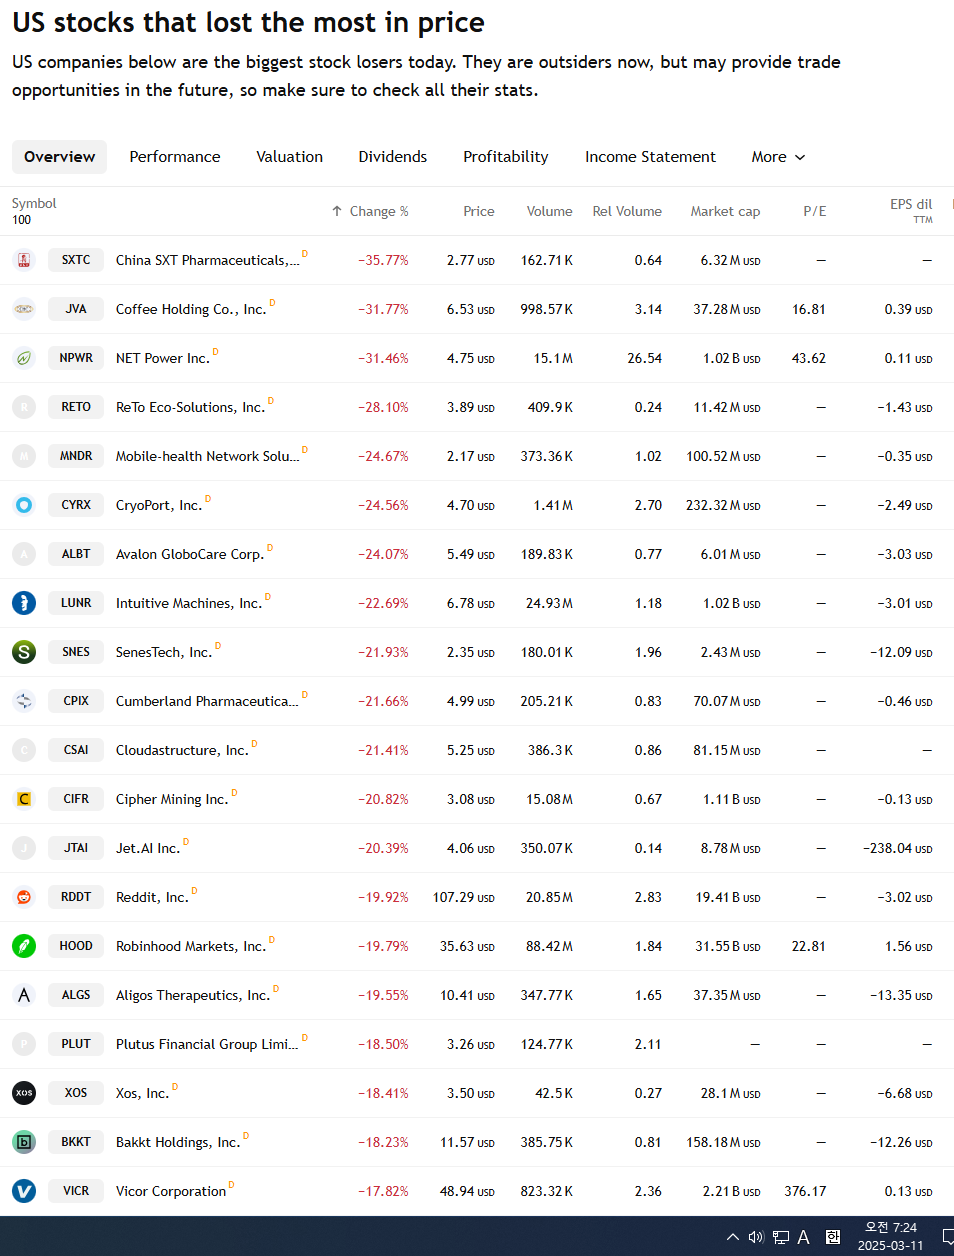
Task: Click the ReTo Eco-Solutions placeholder logo
Action: point(24,407)
